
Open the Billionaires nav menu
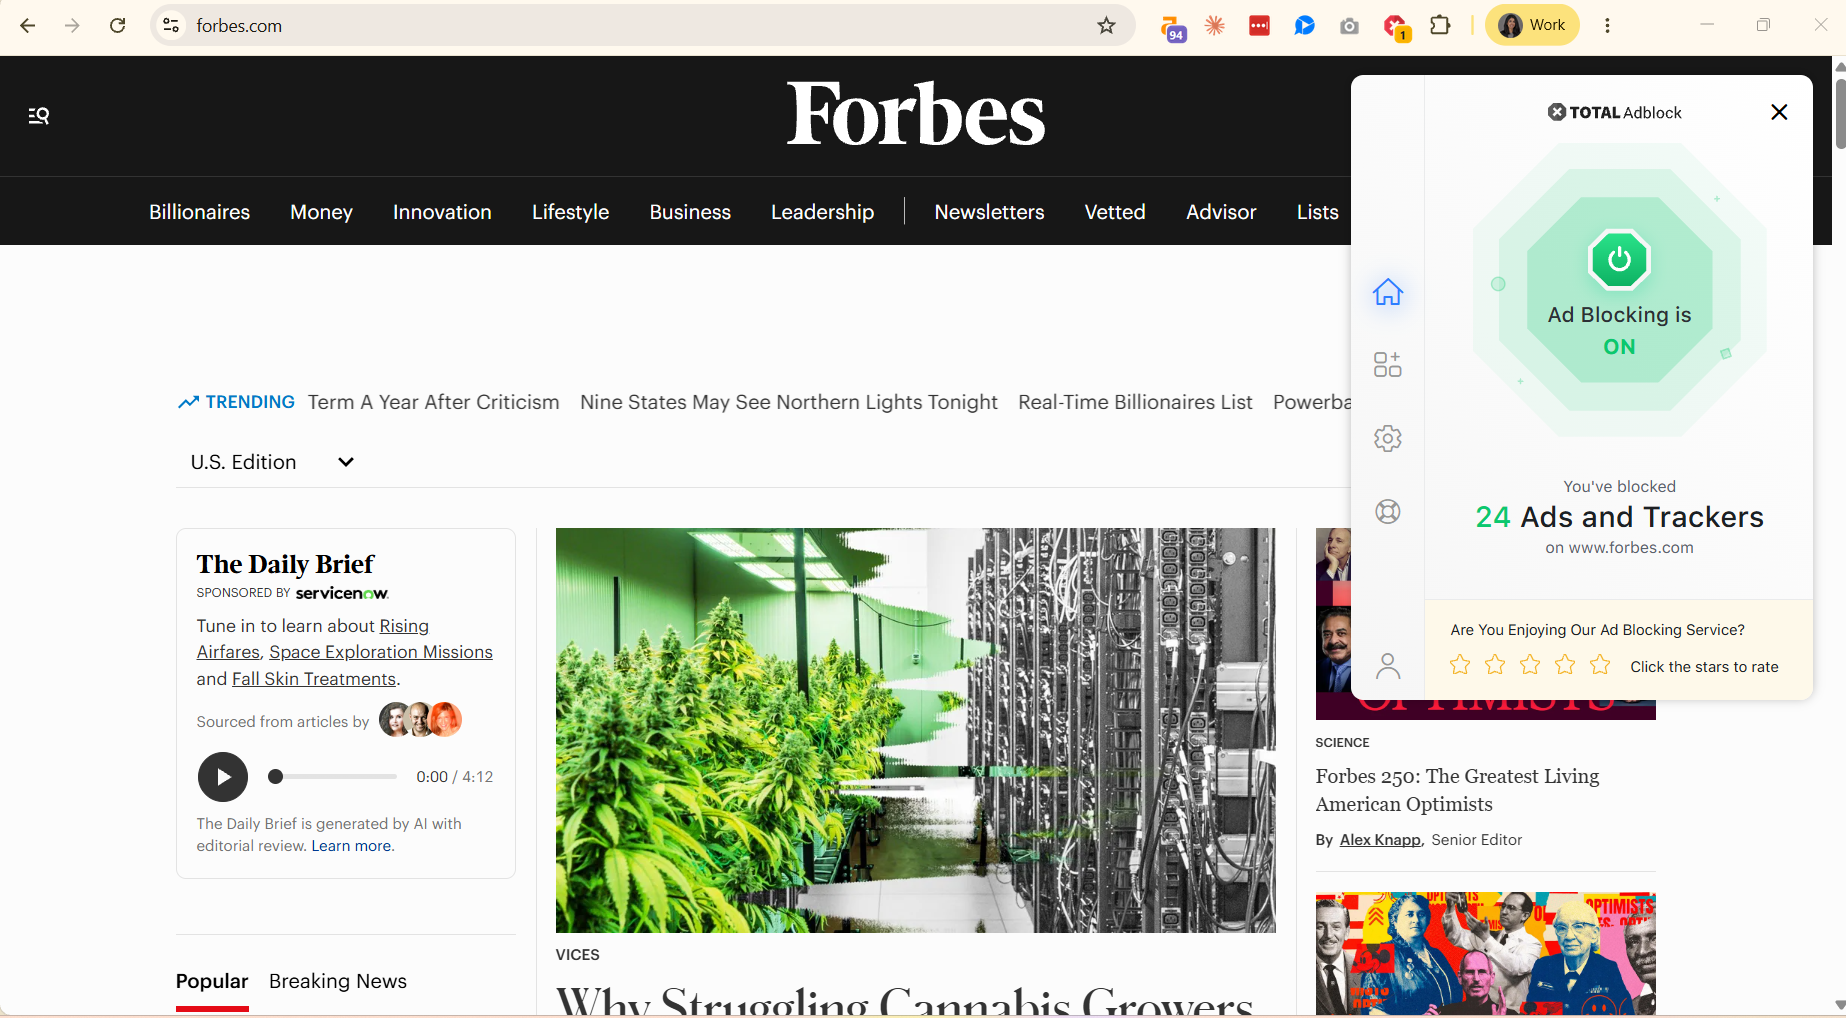200,212
